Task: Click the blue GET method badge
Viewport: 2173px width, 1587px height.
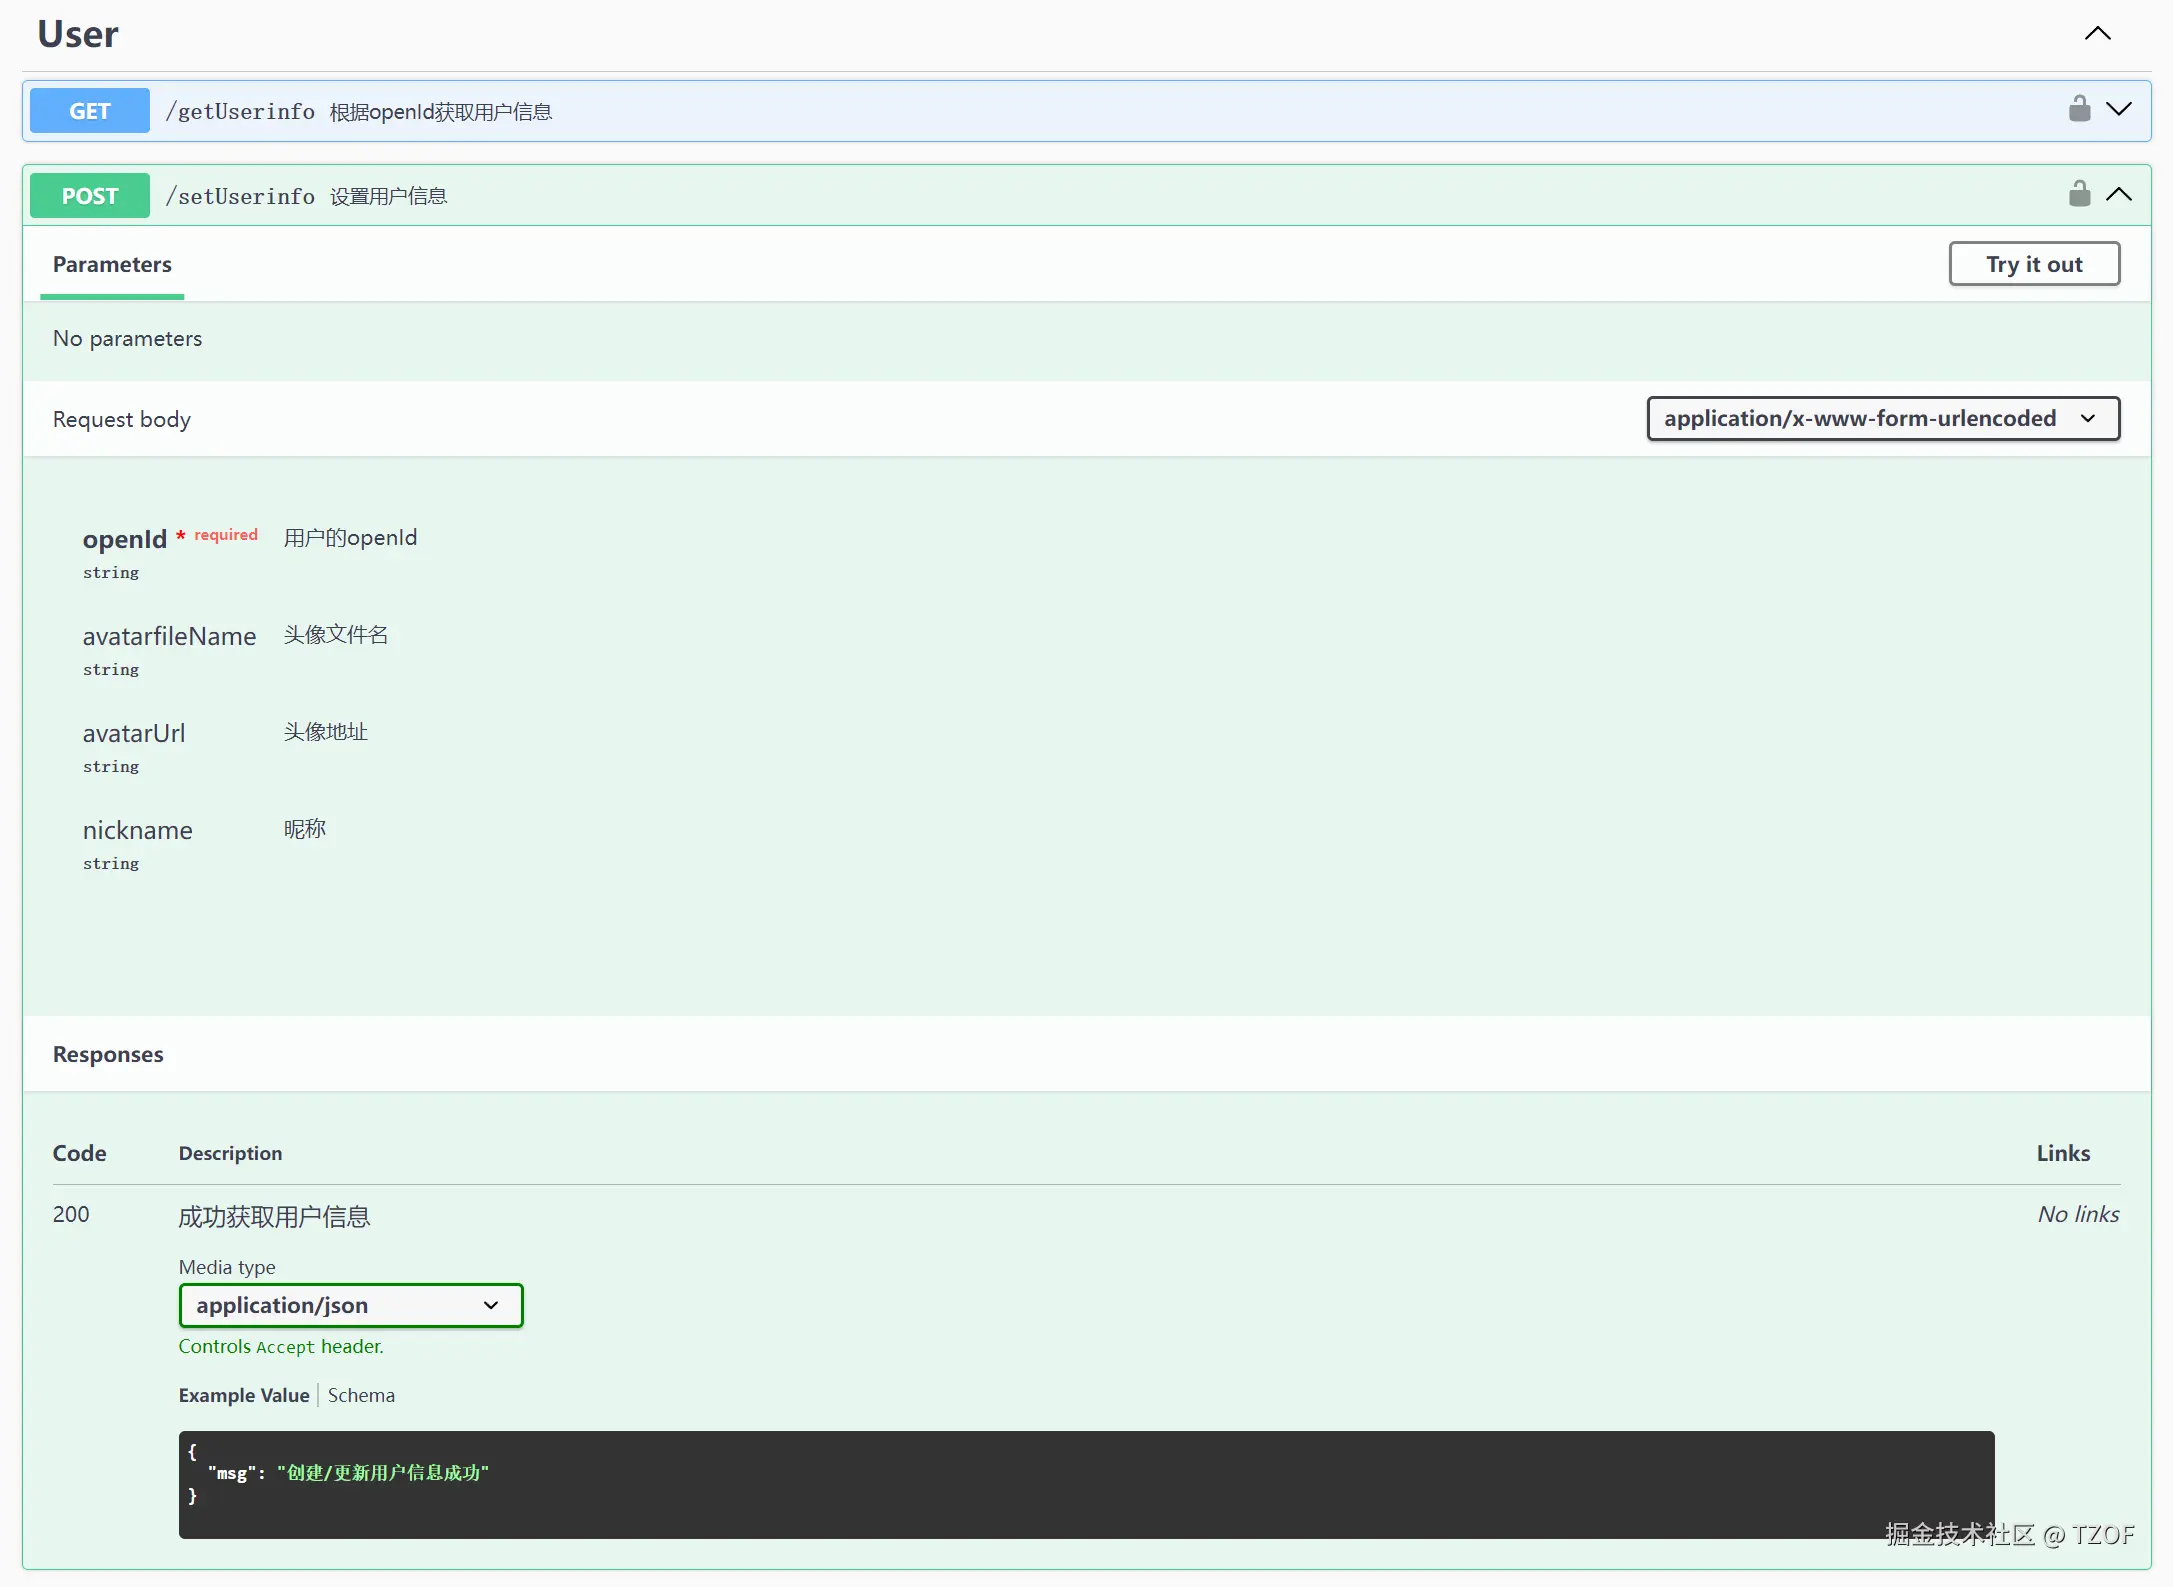Action: tap(90, 111)
